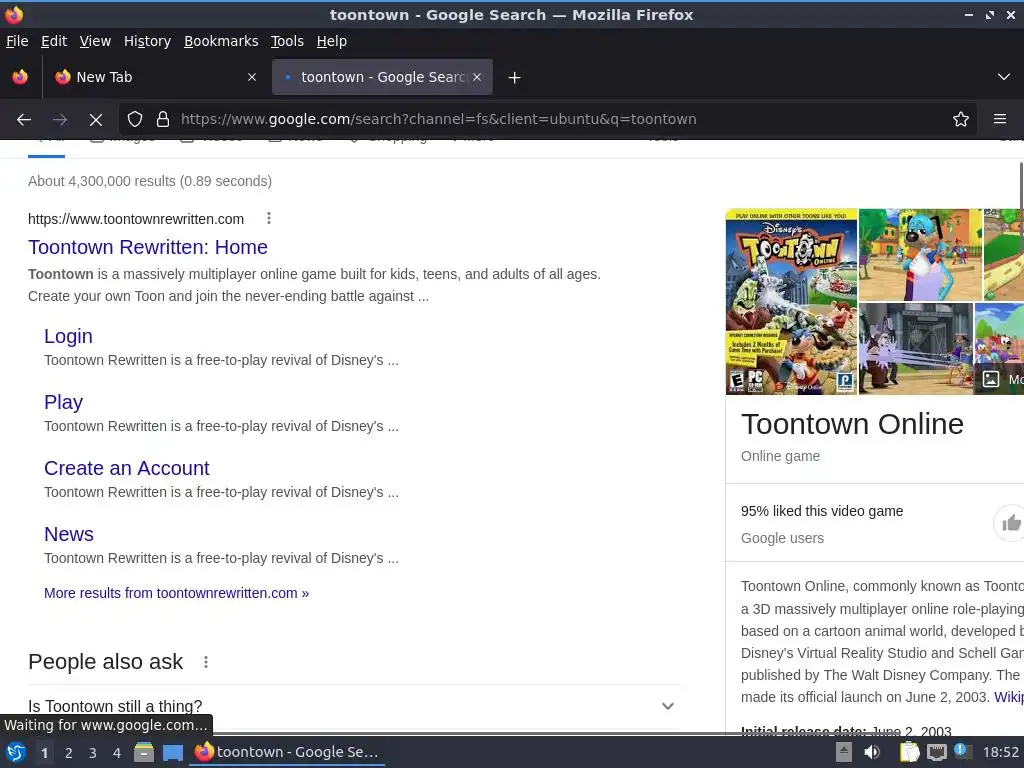Screen dimensions: 1024x768
Task: Open the File menu
Action: point(17,41)
